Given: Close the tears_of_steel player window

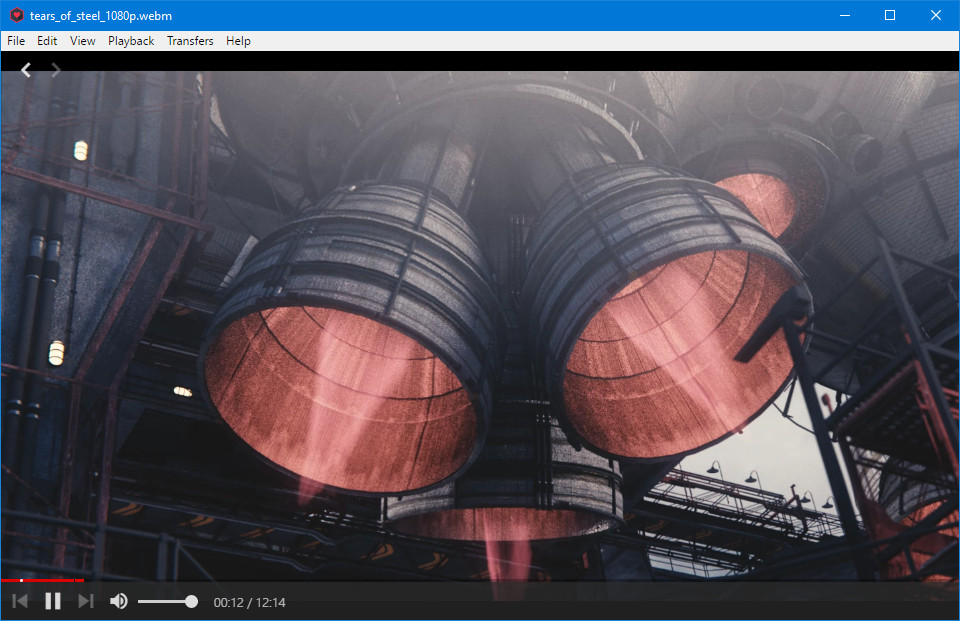Looking at the screenshot, I should [x=936, y=15].
